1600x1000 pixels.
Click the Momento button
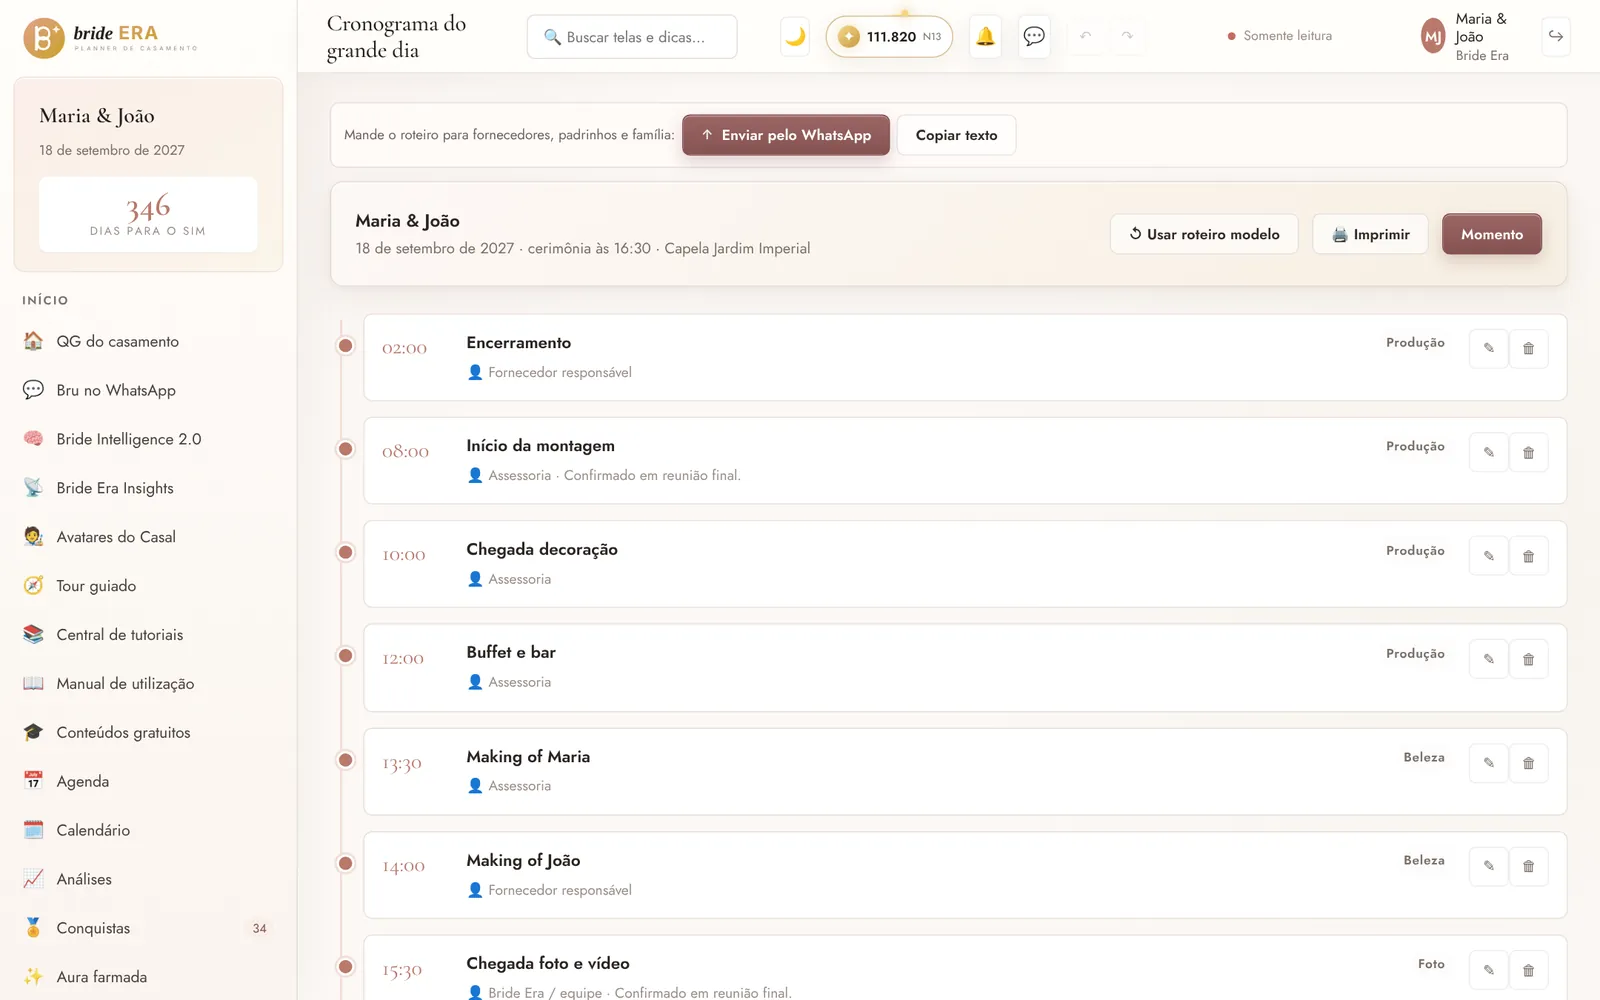1492,234
